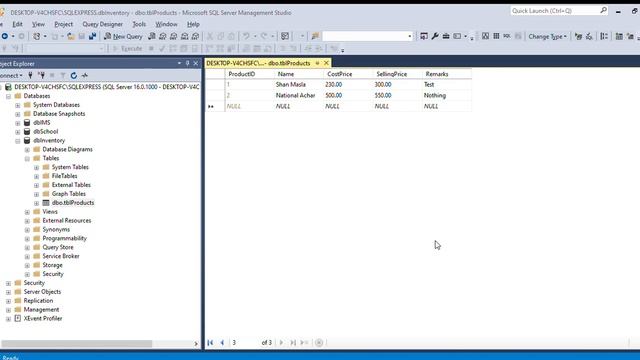Click the Save All toolbar icon
This screenshot has width=640, height=360.
click(x=92, y=36)
